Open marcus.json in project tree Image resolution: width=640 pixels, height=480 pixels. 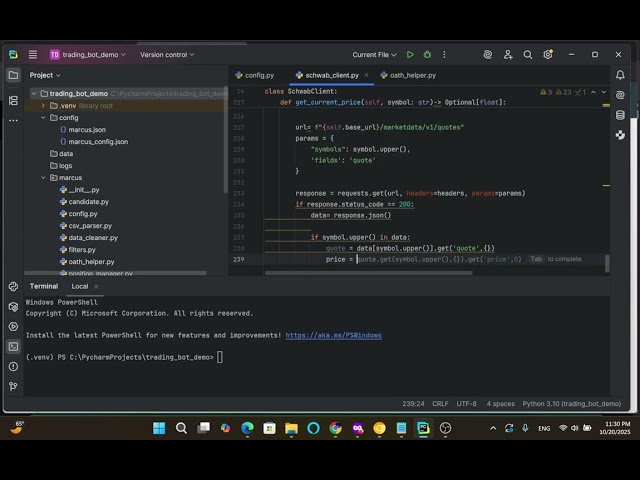pos(83,130)
